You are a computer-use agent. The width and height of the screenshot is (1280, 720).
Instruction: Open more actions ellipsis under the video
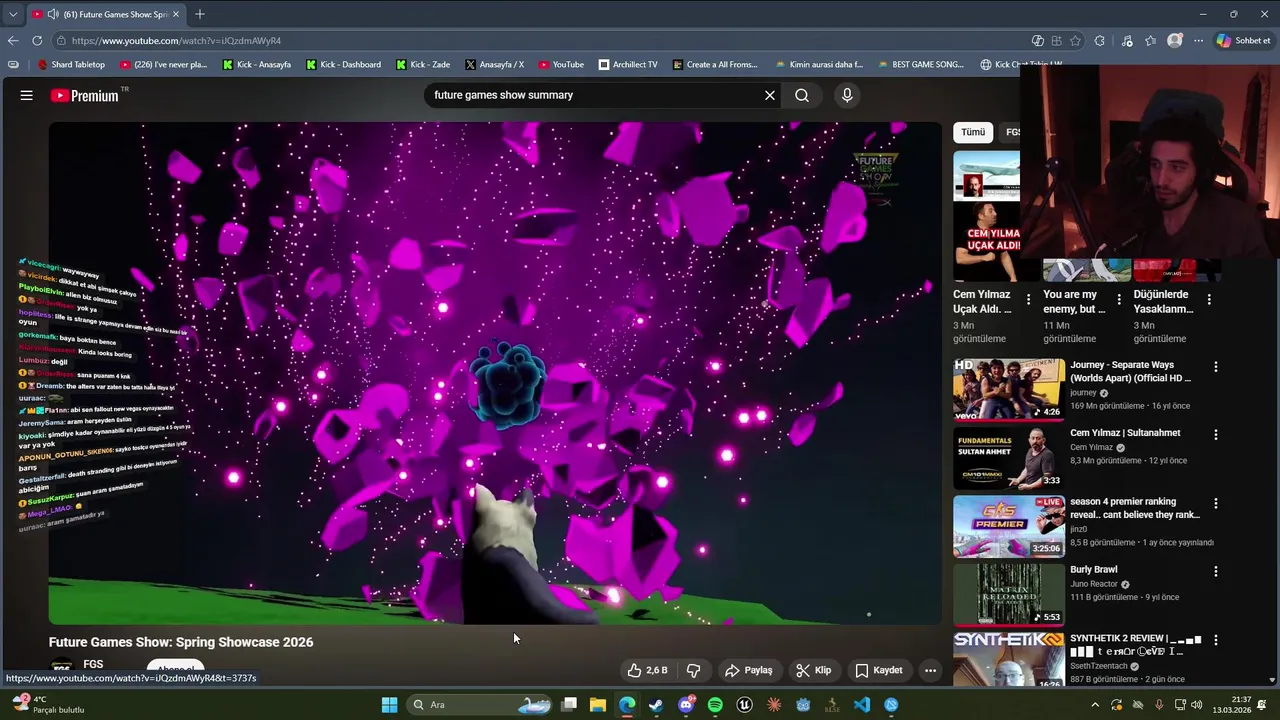[x=930, y=670]
